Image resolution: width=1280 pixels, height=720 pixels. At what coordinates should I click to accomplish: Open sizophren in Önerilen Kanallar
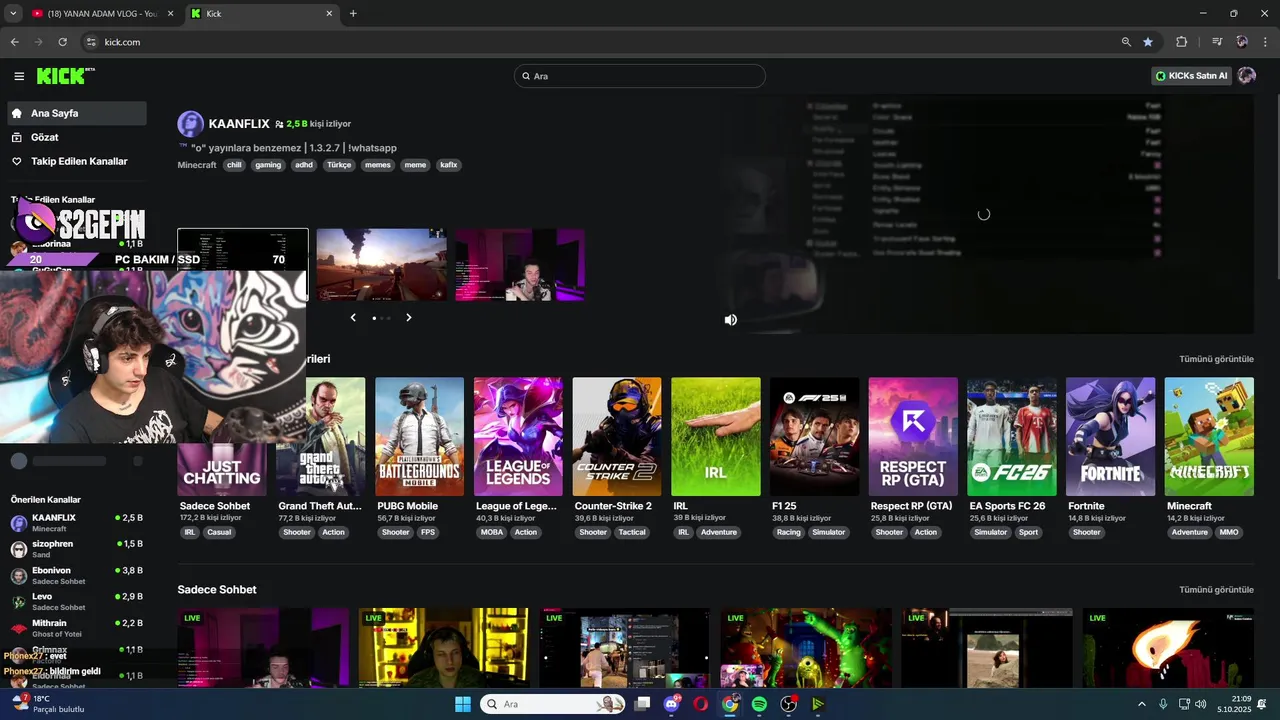click(77, 549)
